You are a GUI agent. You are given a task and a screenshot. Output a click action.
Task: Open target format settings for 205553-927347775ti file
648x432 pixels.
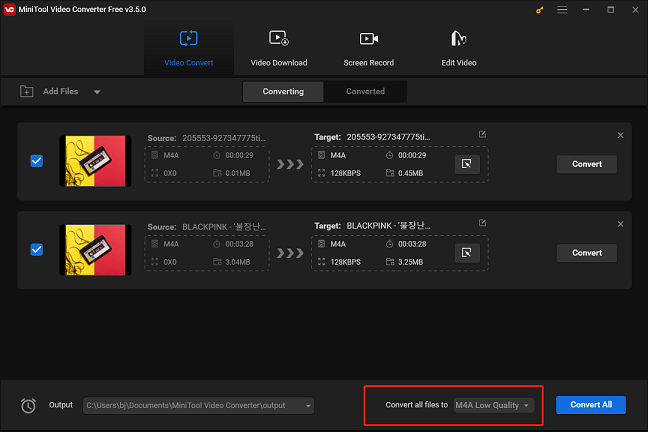click(467, 164)
